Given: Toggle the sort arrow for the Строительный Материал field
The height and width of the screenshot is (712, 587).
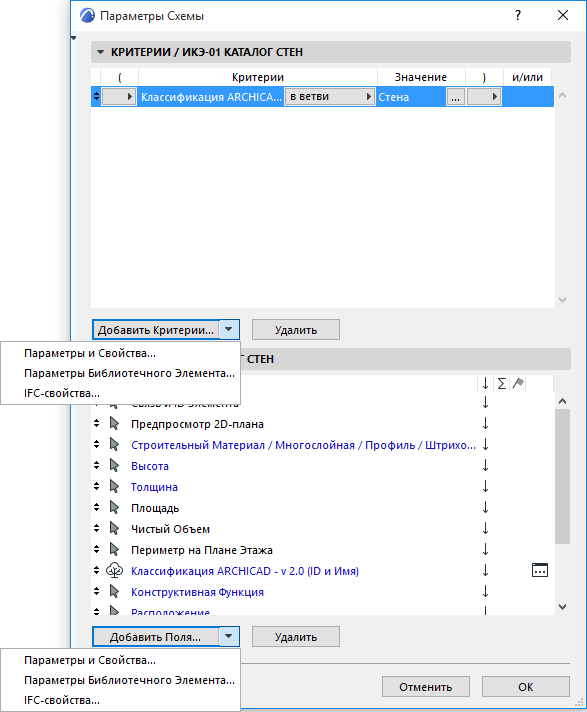Looking at the screenshot, I should click(x=485, y=445).
